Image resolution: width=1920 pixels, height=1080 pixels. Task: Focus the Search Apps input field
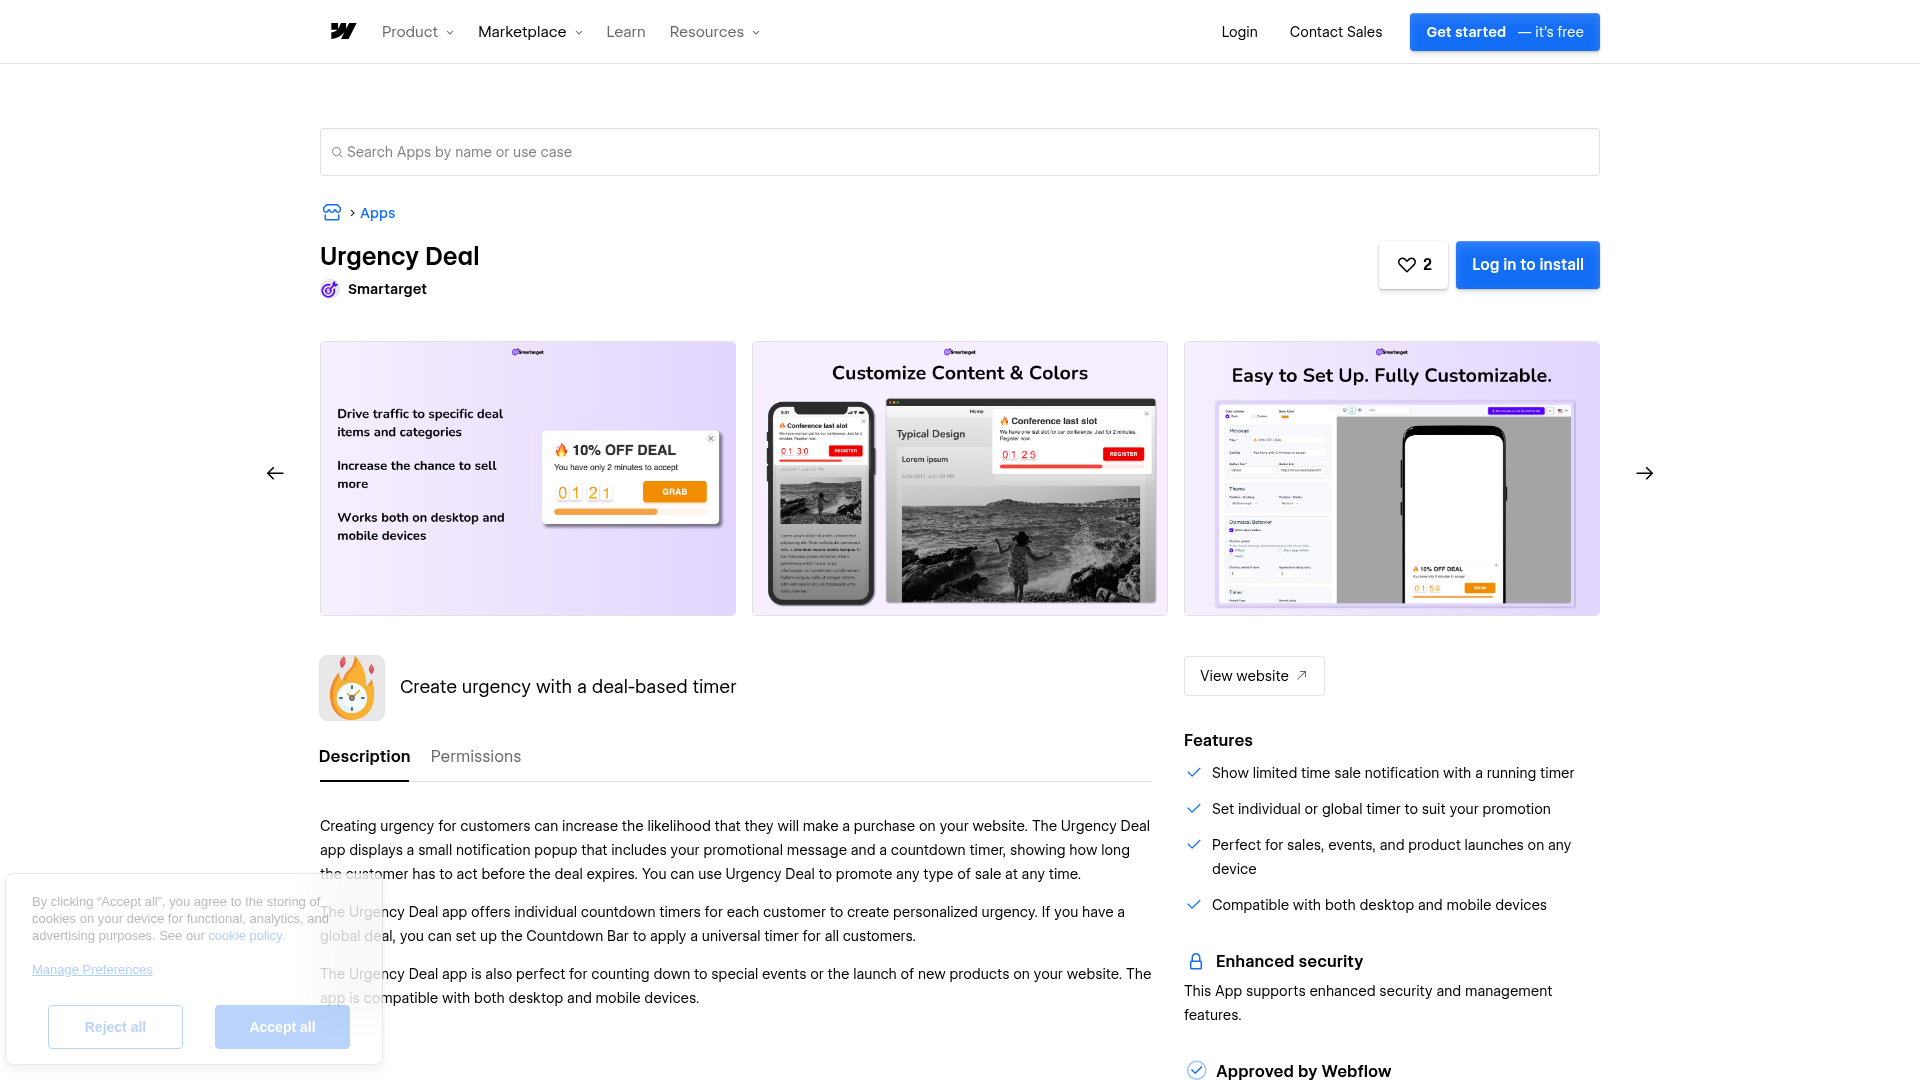point(960,152)
